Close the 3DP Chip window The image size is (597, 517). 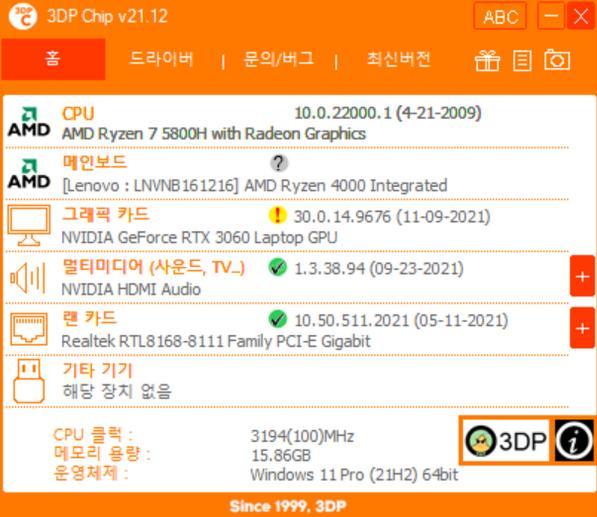pos(581,16)
